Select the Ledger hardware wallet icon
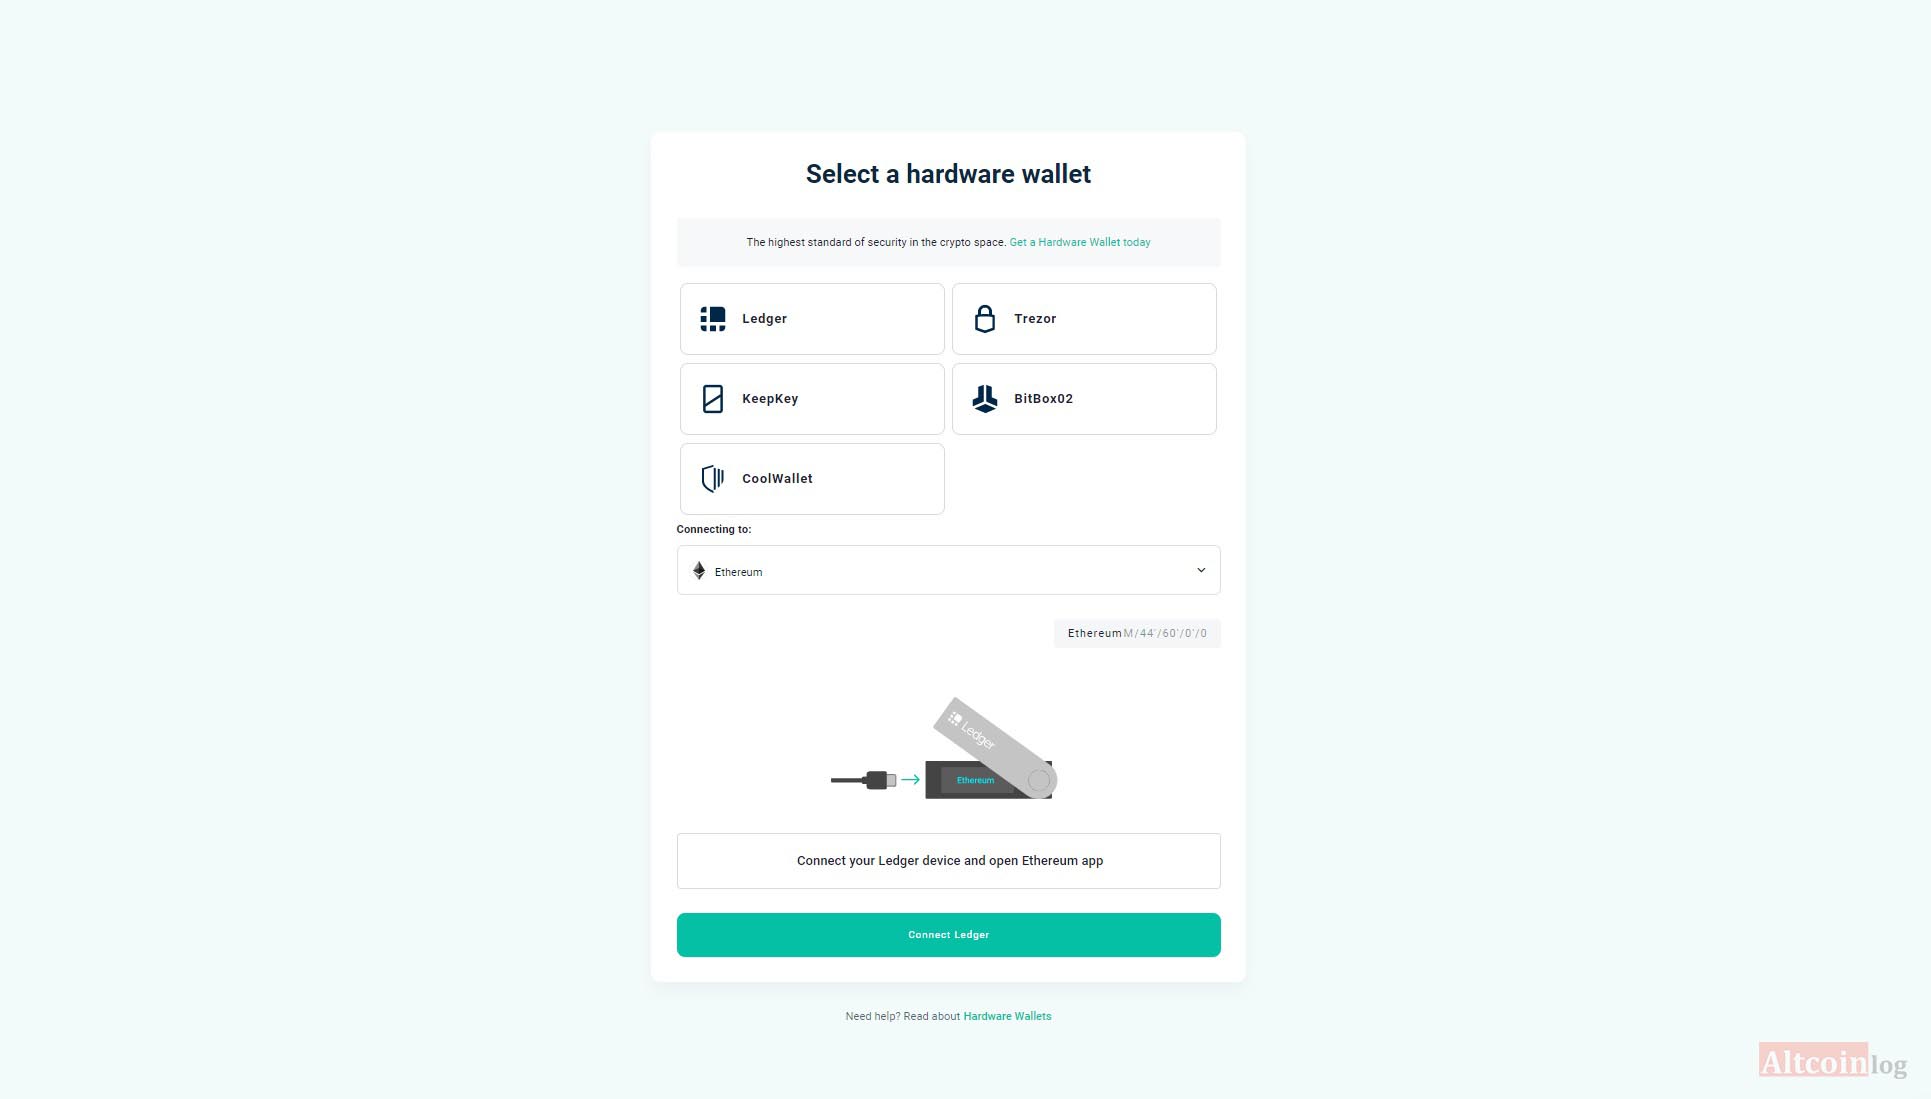The height and width of the screenshot is (1099, 1931). point(712,318)
